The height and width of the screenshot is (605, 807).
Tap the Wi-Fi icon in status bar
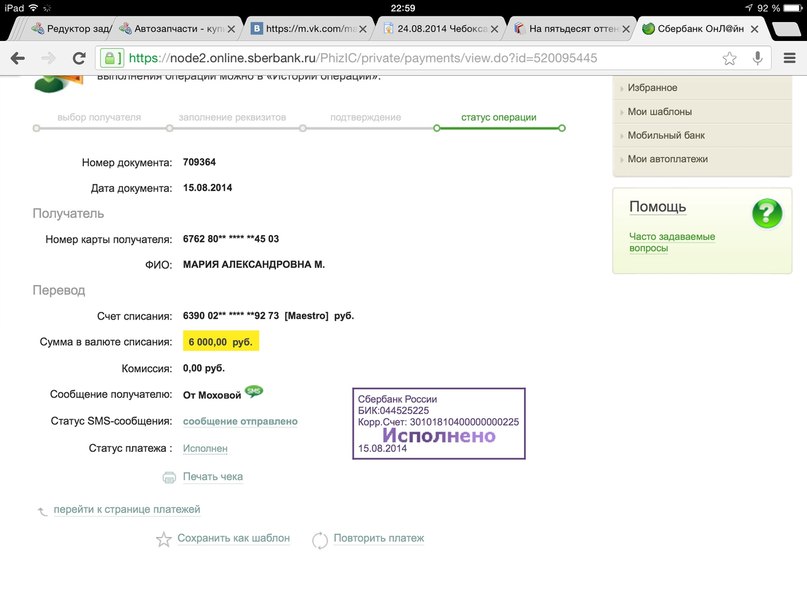(x=33, y=8)
